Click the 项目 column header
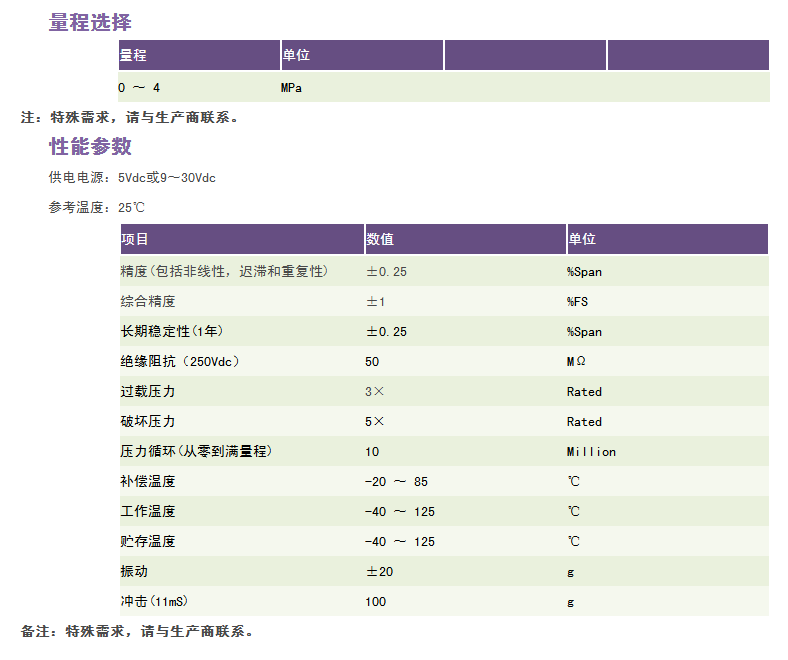 pos(135,239)
